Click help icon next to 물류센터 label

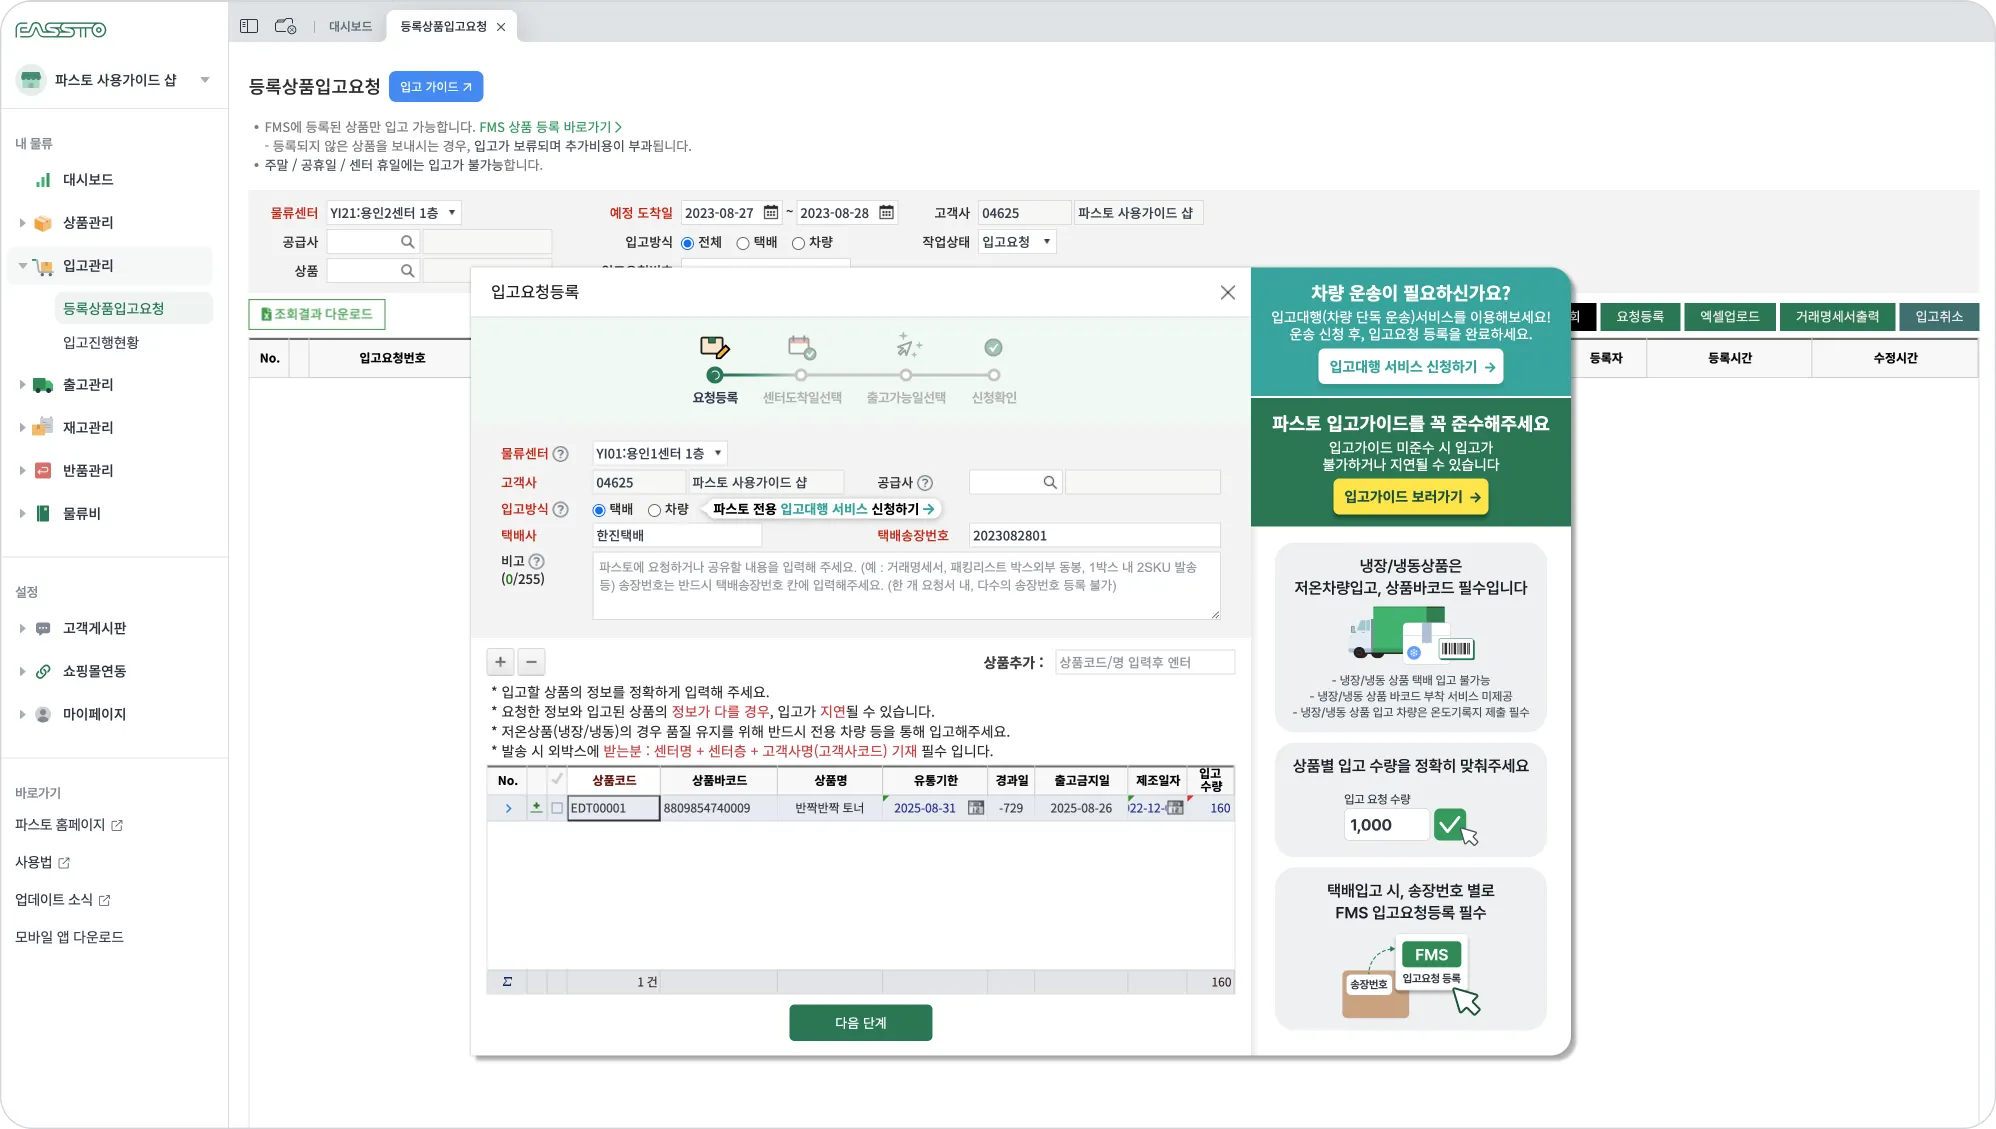(x=561, y=454)
